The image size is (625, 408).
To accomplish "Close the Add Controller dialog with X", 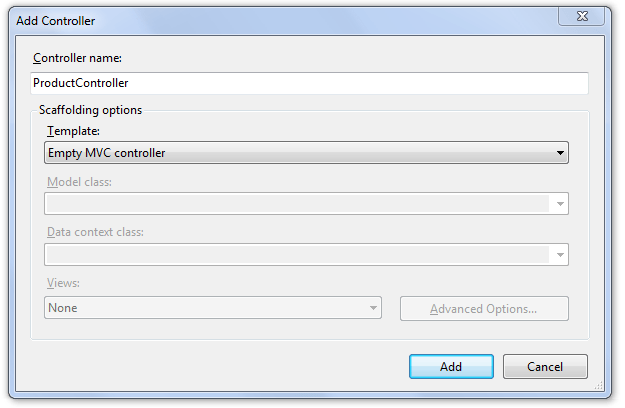I will point(582,16).
